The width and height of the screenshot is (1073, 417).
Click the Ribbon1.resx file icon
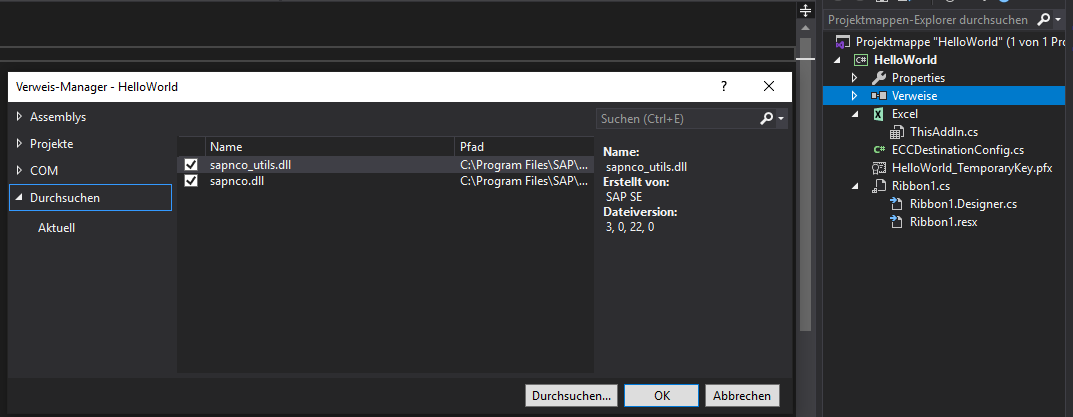click(896, 222)
